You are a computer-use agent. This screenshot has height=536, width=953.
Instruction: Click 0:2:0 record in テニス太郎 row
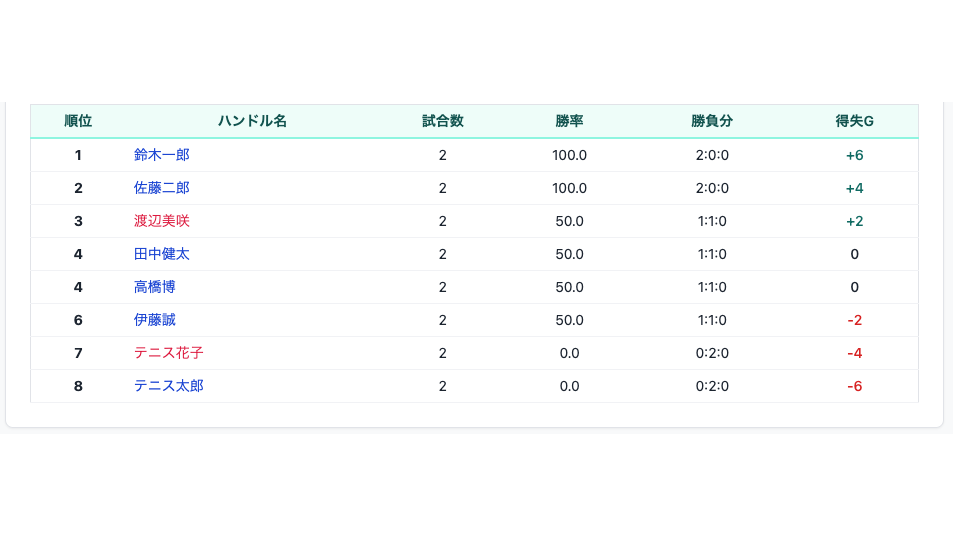tap(712, 386)
